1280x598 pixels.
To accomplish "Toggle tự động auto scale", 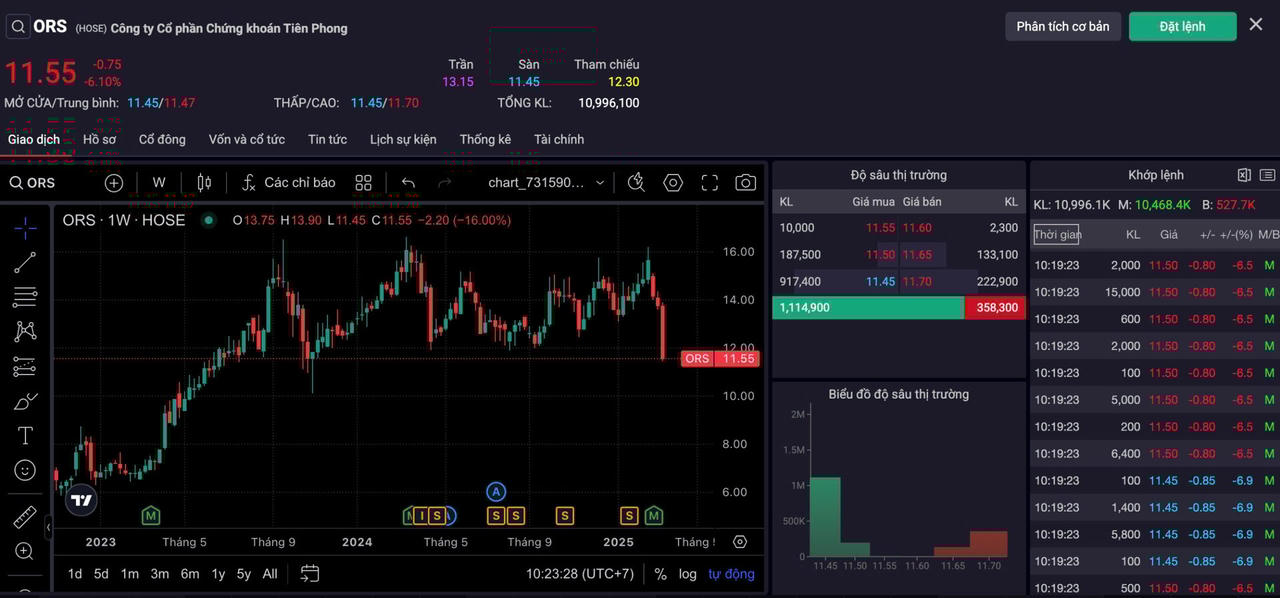I will click(731, 574).
